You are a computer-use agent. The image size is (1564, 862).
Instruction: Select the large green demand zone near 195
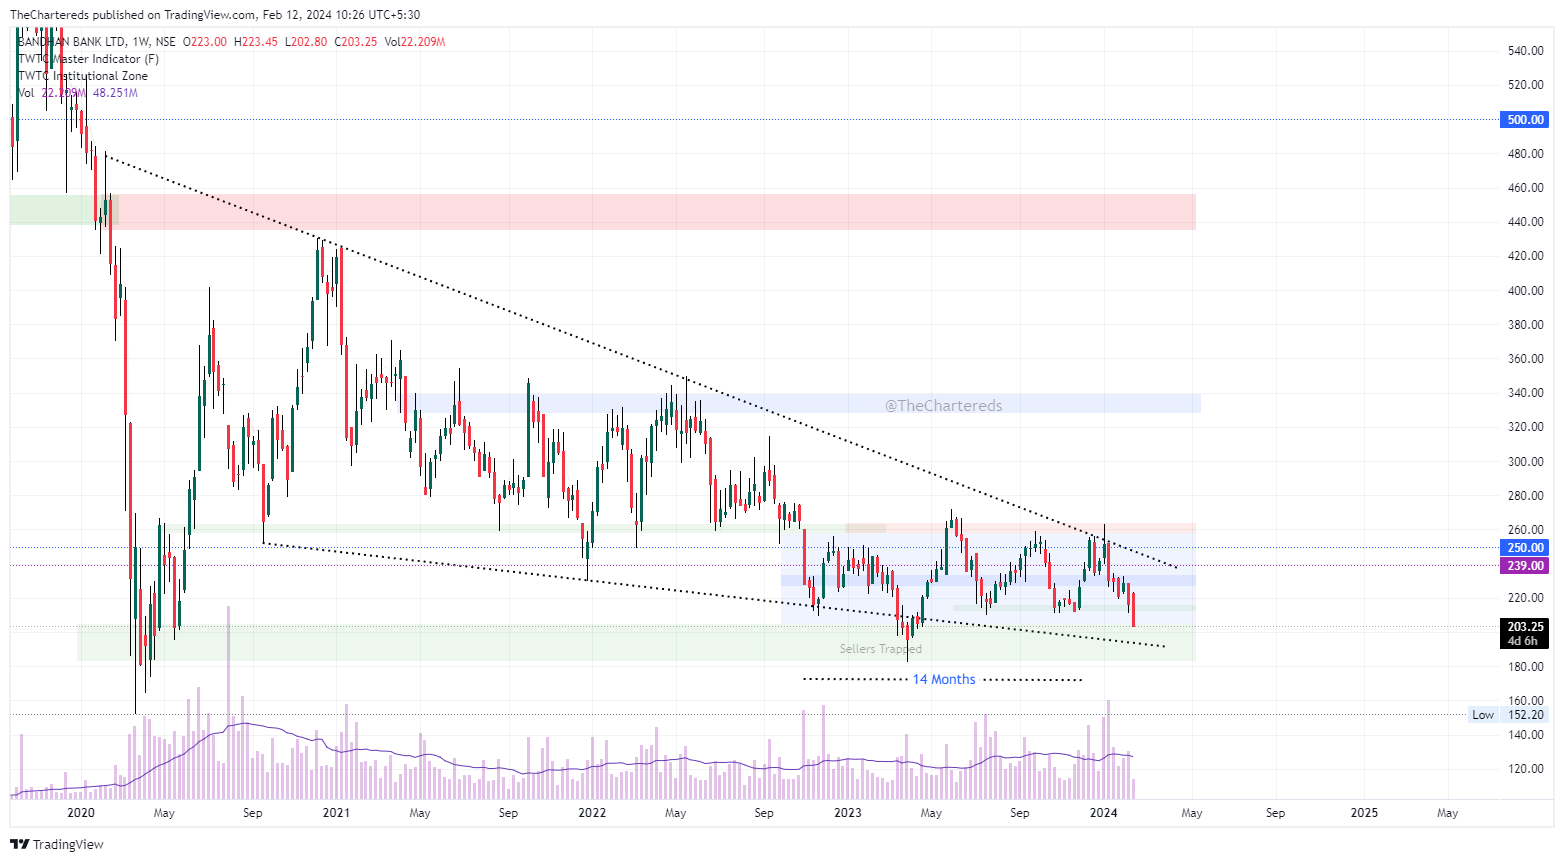(x=636, y=643)
